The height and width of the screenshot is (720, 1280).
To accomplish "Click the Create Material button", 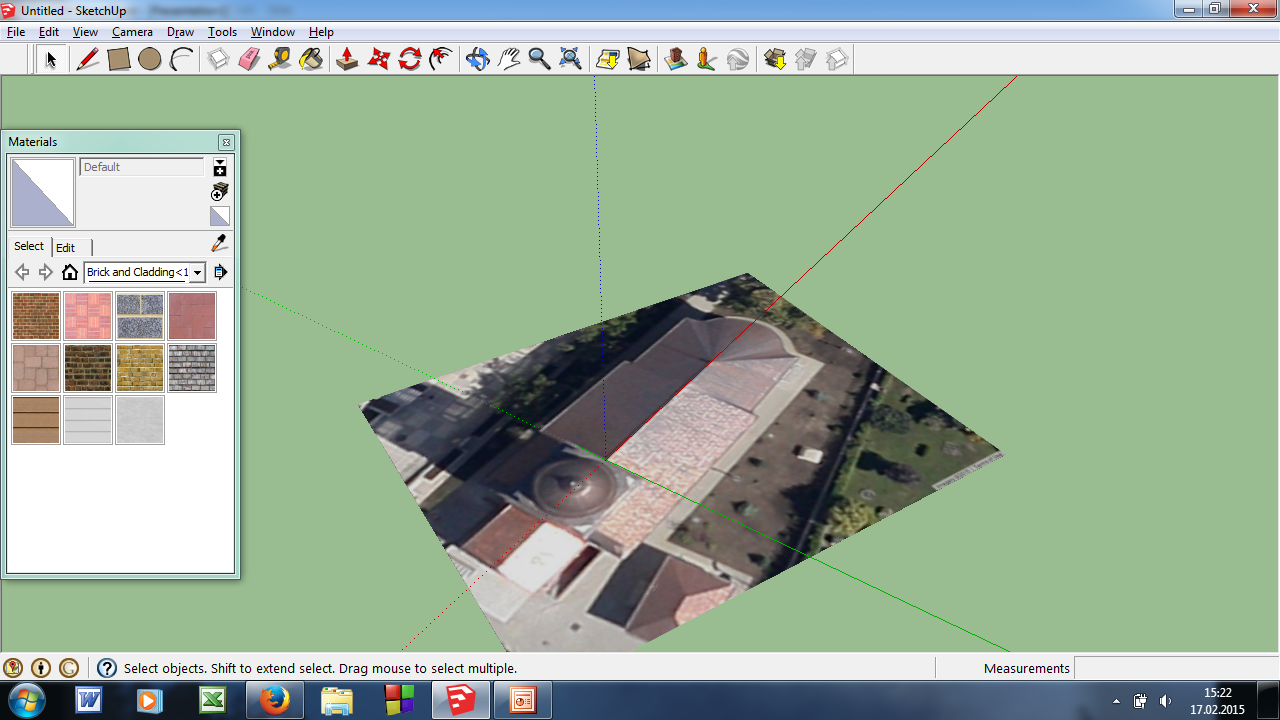I will point(220,191).
